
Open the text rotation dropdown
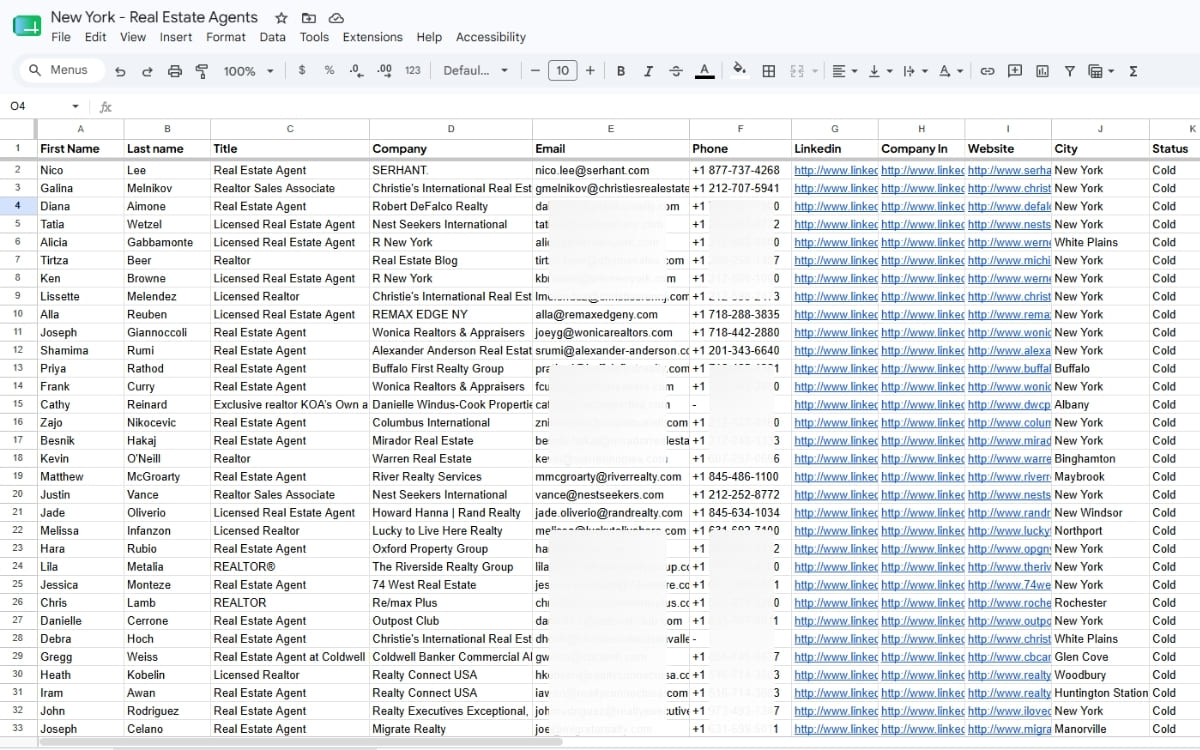click(x=951, y=71)
